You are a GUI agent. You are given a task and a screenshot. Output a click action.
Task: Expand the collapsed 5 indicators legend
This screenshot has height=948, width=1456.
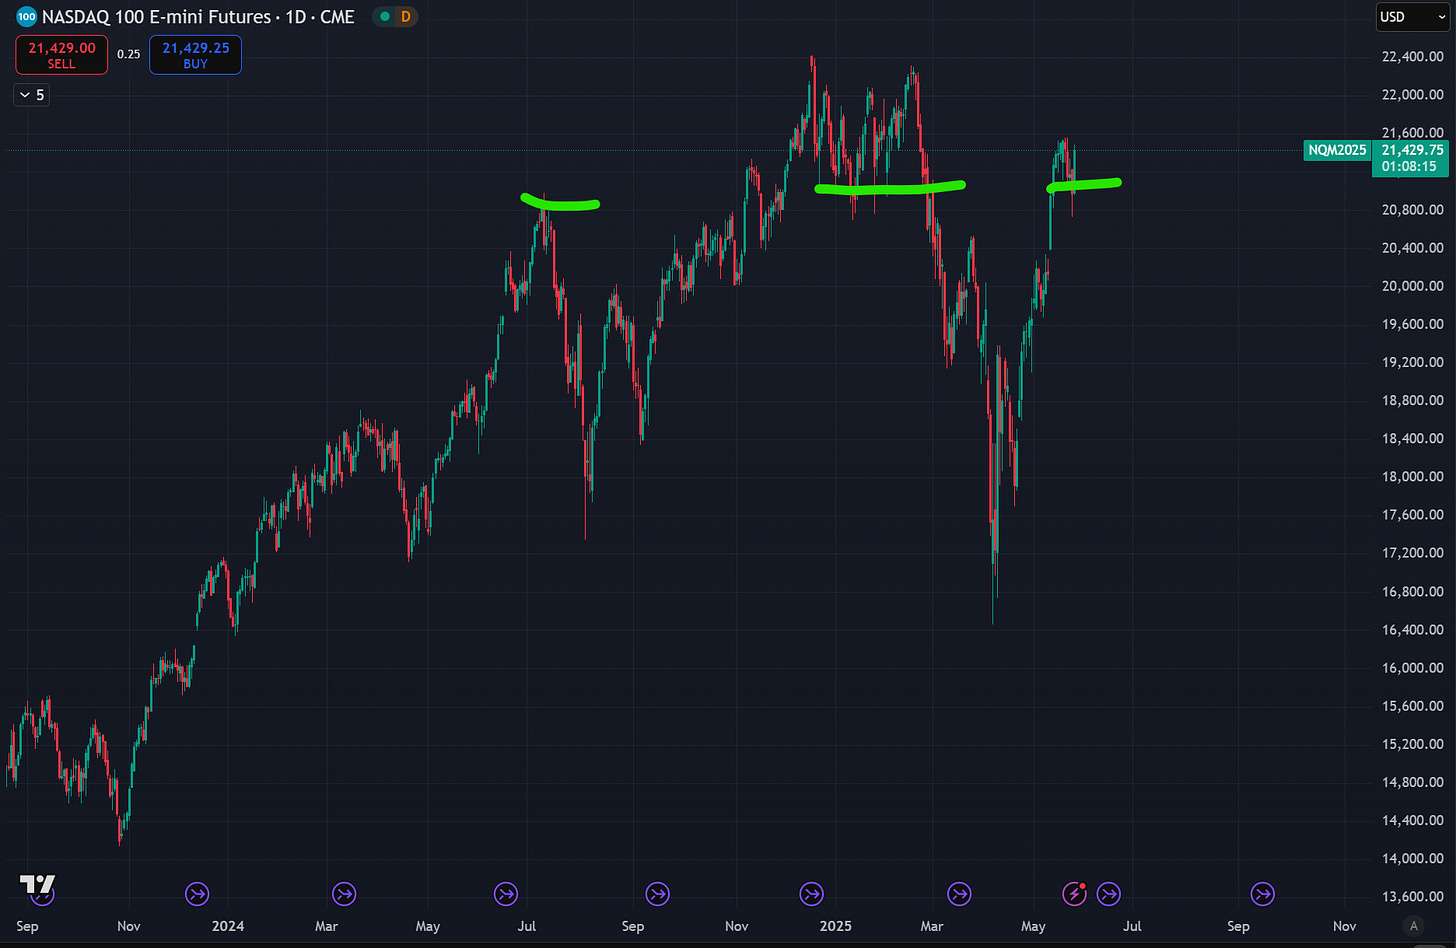click(31, 95)
